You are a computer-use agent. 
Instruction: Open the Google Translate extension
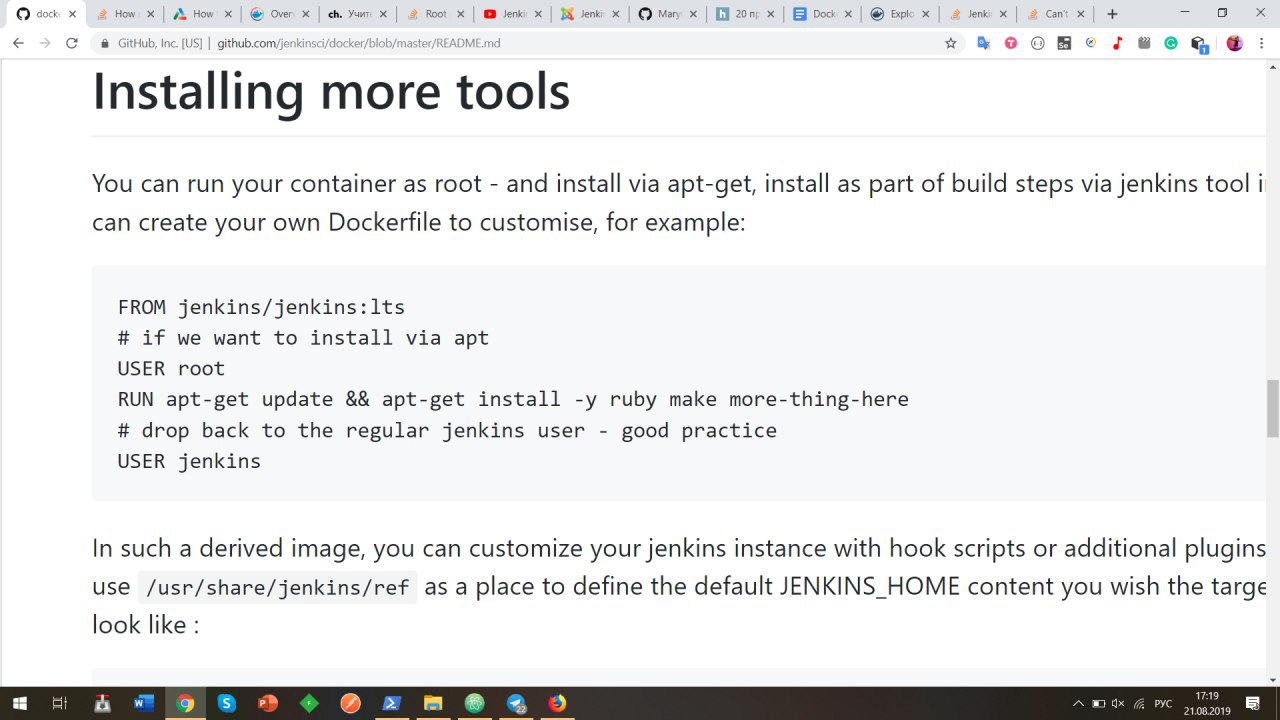(x=984, y=43)
